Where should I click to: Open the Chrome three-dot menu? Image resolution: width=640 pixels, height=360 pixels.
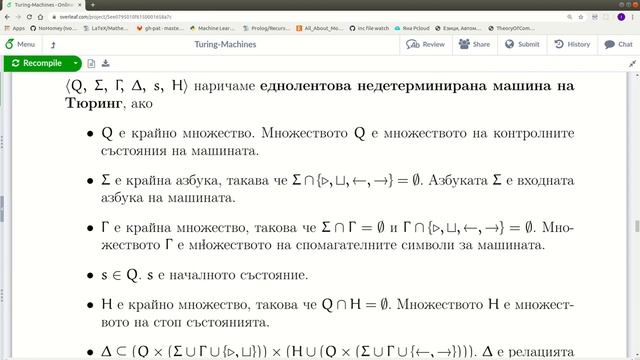pos(633,17)
